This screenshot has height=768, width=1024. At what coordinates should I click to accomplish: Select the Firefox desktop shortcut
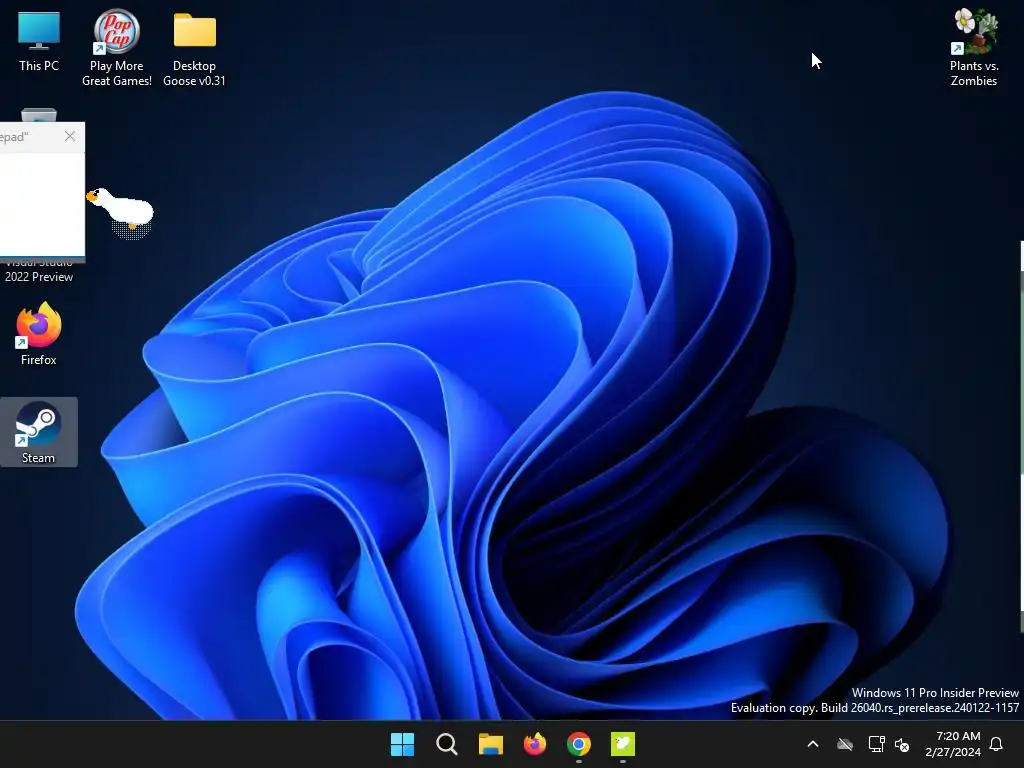(39, 334)
